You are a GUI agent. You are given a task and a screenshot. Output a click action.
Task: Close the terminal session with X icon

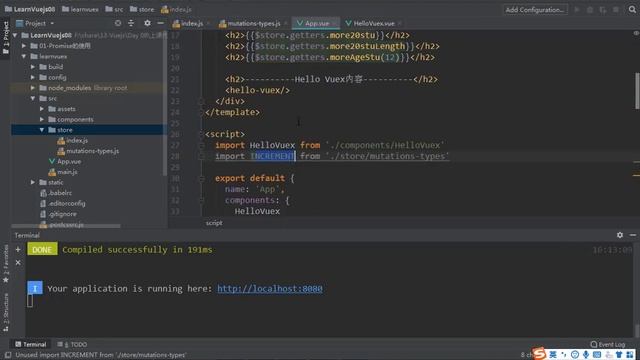[18, 263]
